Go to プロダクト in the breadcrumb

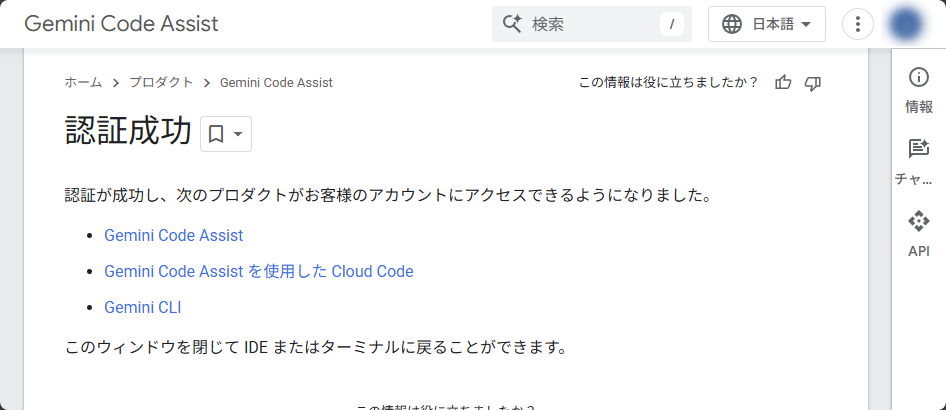pos(161,83)
